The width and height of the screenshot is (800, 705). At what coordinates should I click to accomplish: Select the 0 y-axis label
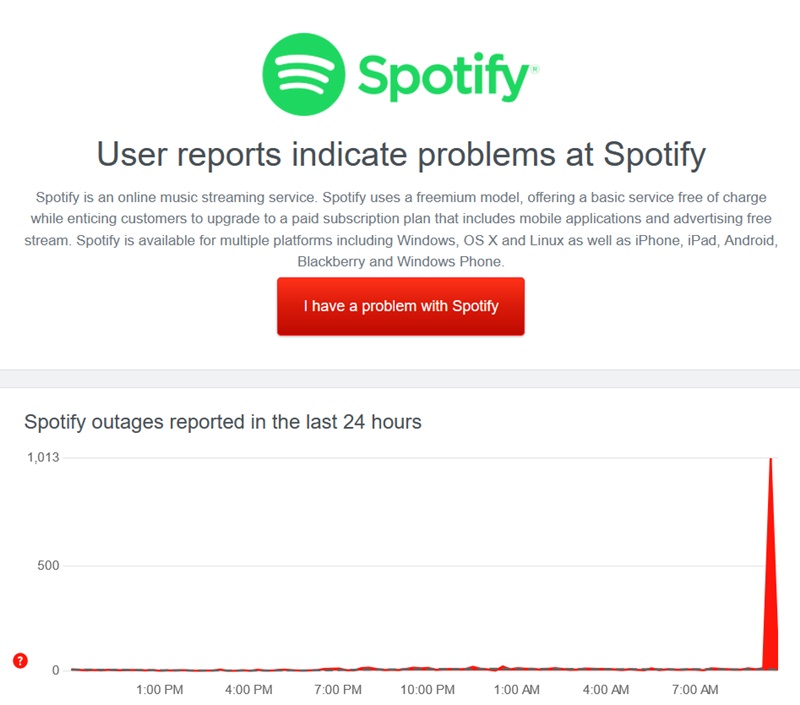point(56,670)
